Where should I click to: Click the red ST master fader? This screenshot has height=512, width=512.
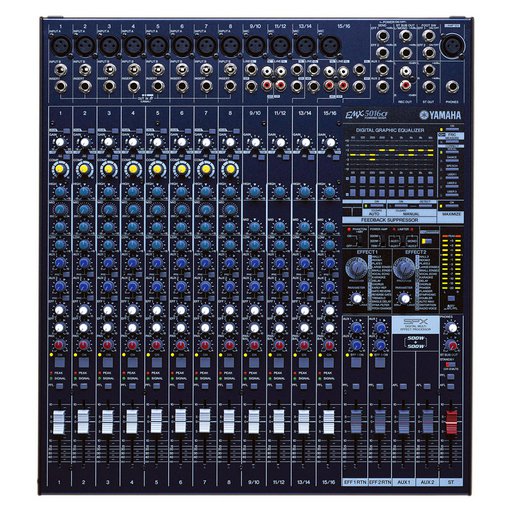452,422
